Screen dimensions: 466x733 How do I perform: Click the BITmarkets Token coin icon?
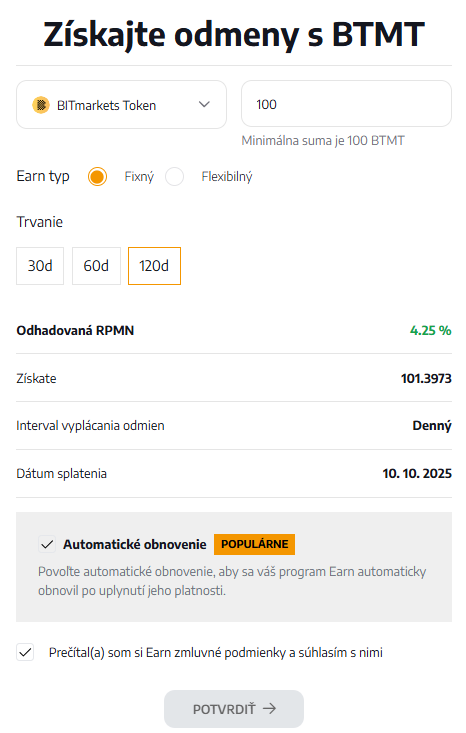coord(41,105)
